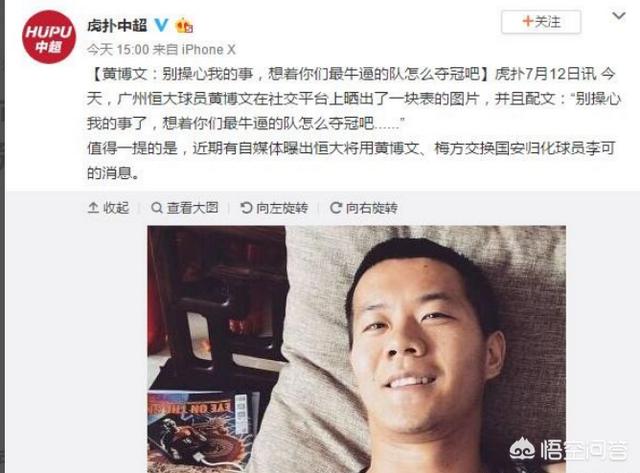This screenshot has width=640, height=473.
Task: Click the man's selfie photo
Action: 356,349
